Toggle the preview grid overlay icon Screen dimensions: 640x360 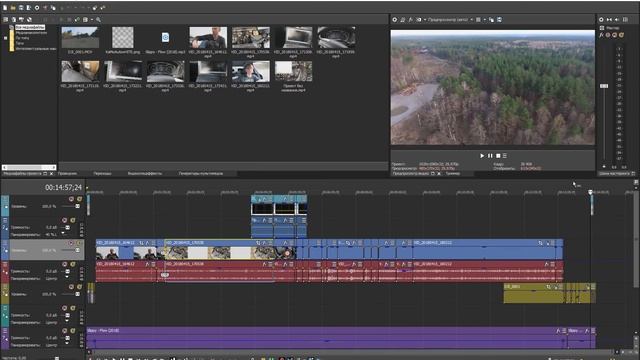point(478,20)
